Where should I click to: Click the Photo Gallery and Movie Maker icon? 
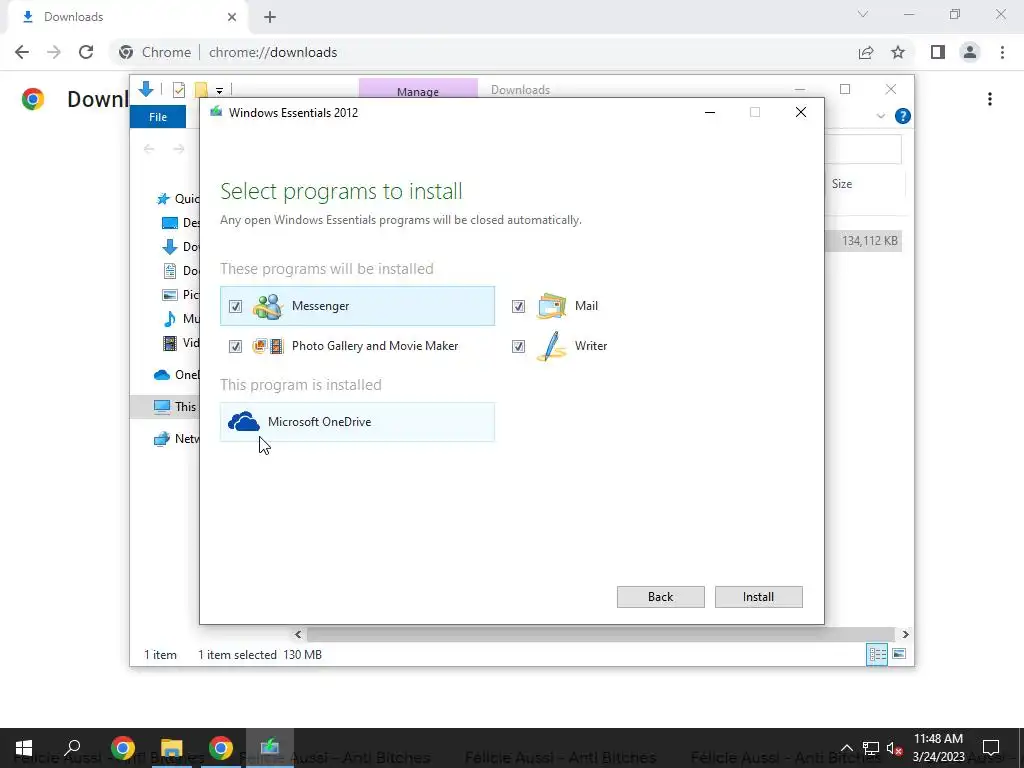click(268, 346)
